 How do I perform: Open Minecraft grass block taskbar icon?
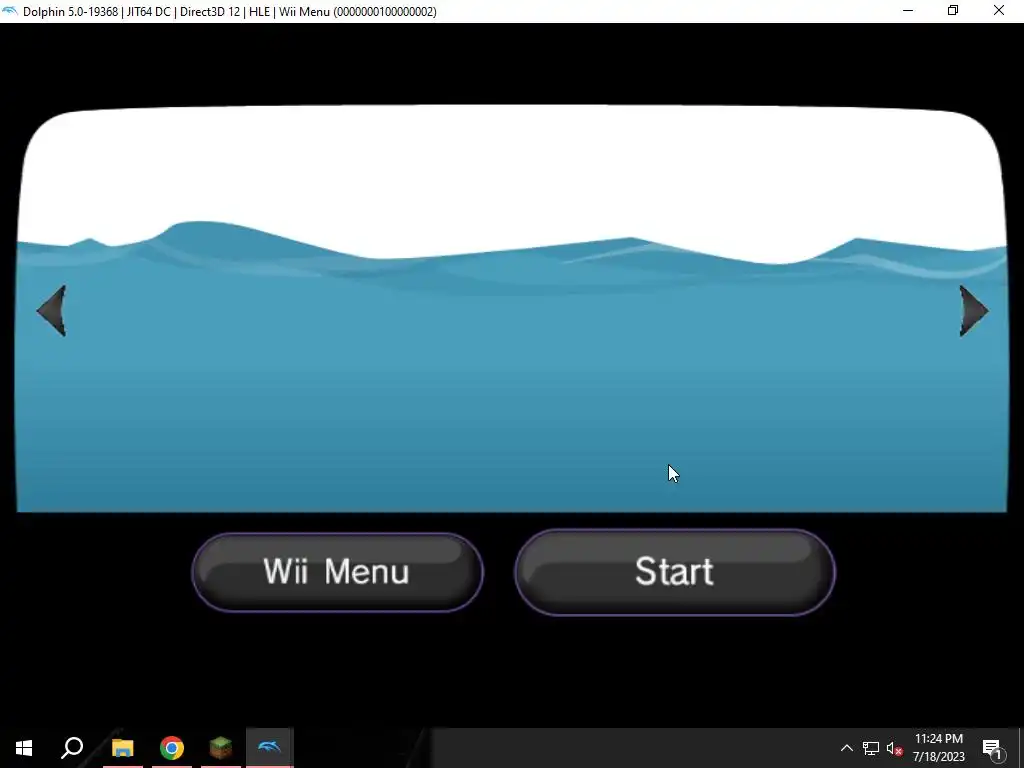[221, 748]
